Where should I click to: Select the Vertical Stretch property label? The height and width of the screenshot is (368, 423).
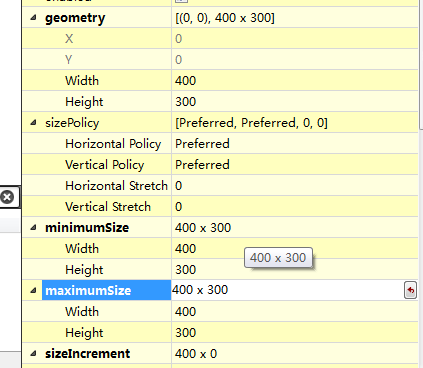108,207
